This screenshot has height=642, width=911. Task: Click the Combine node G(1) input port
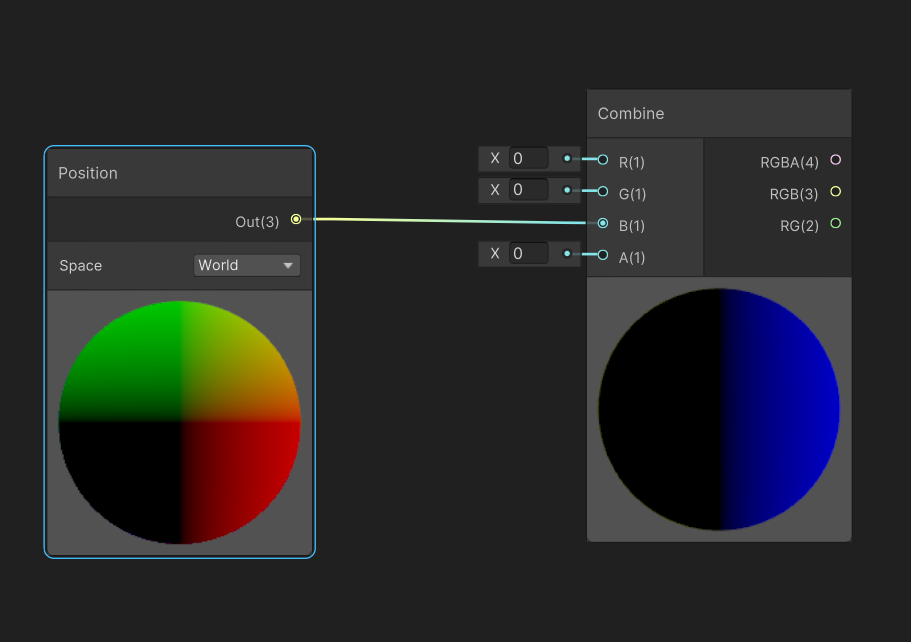pos(603,191)
